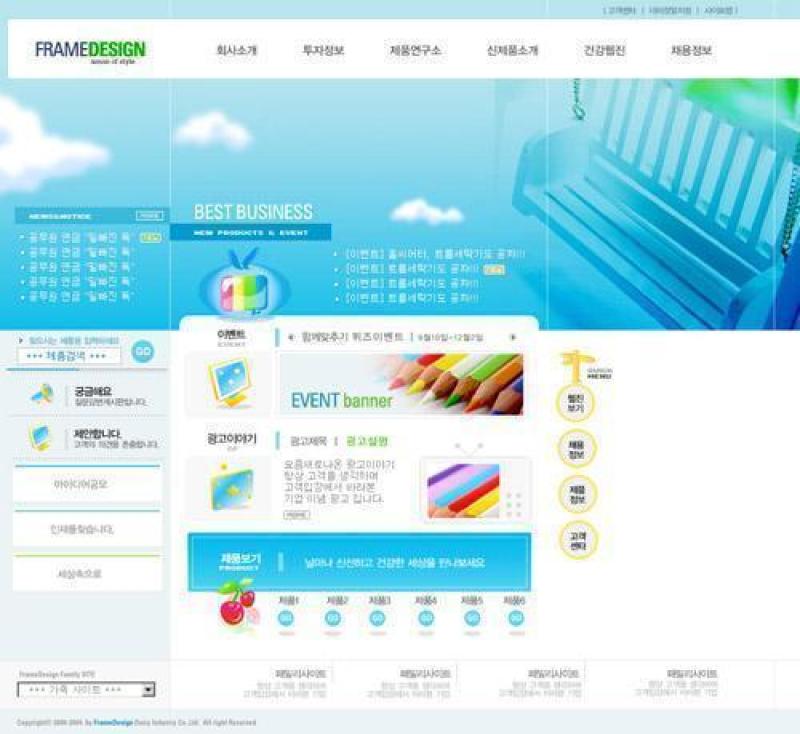Click the product search input field
Image resolution: width=800 pixels, height=734 pixels.
(x=68, y=356)
